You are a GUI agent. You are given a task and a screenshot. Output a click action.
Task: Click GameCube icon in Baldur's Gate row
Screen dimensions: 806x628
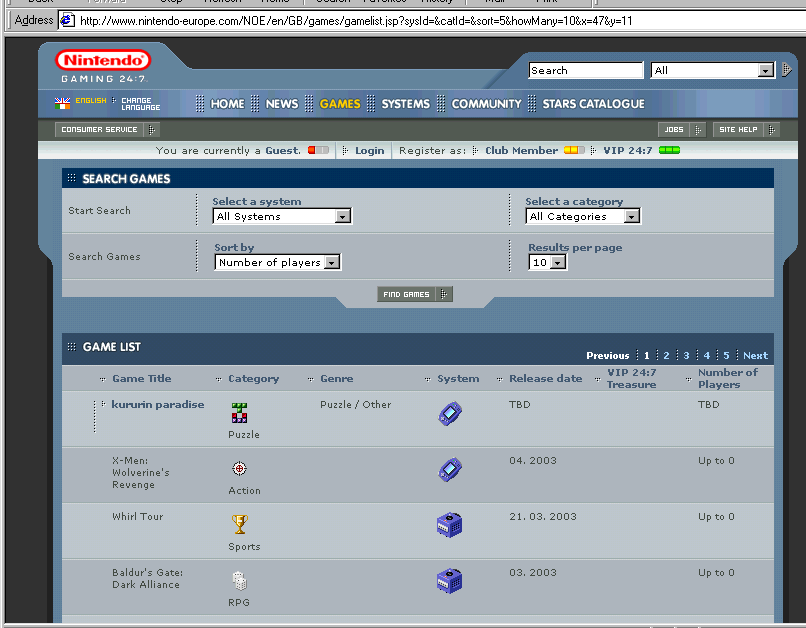(450, 581)
